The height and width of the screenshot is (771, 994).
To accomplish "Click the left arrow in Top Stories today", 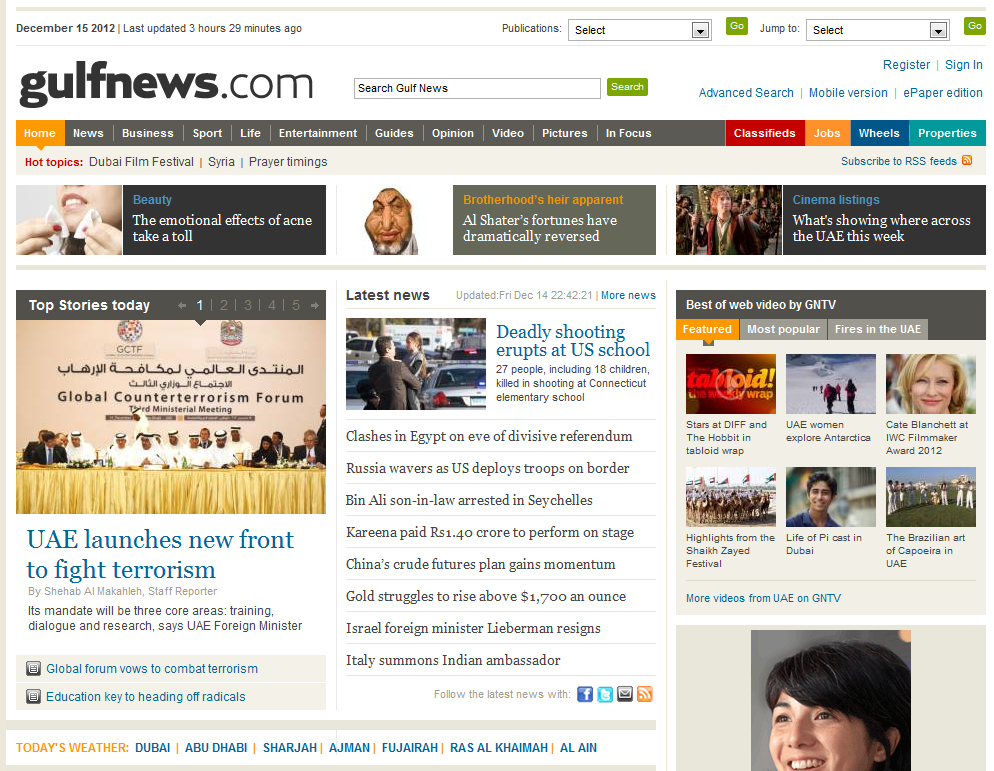I will pyautogui.click(x=182, y=305).
